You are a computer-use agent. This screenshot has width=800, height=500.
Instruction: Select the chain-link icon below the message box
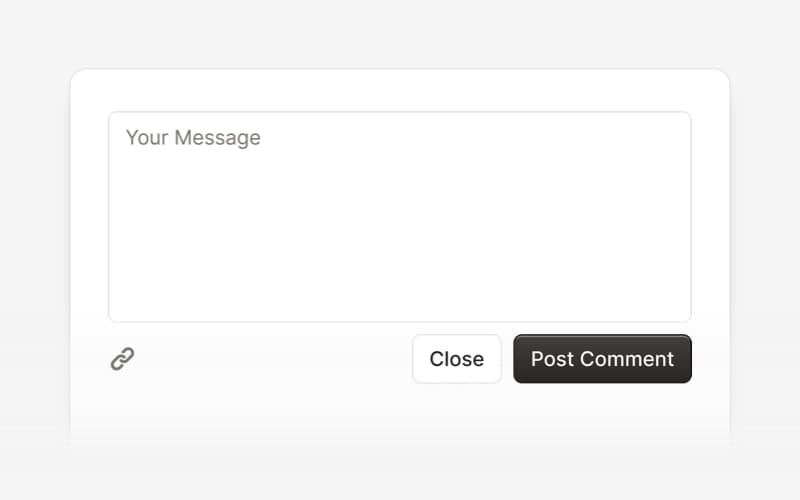(122, 359)
